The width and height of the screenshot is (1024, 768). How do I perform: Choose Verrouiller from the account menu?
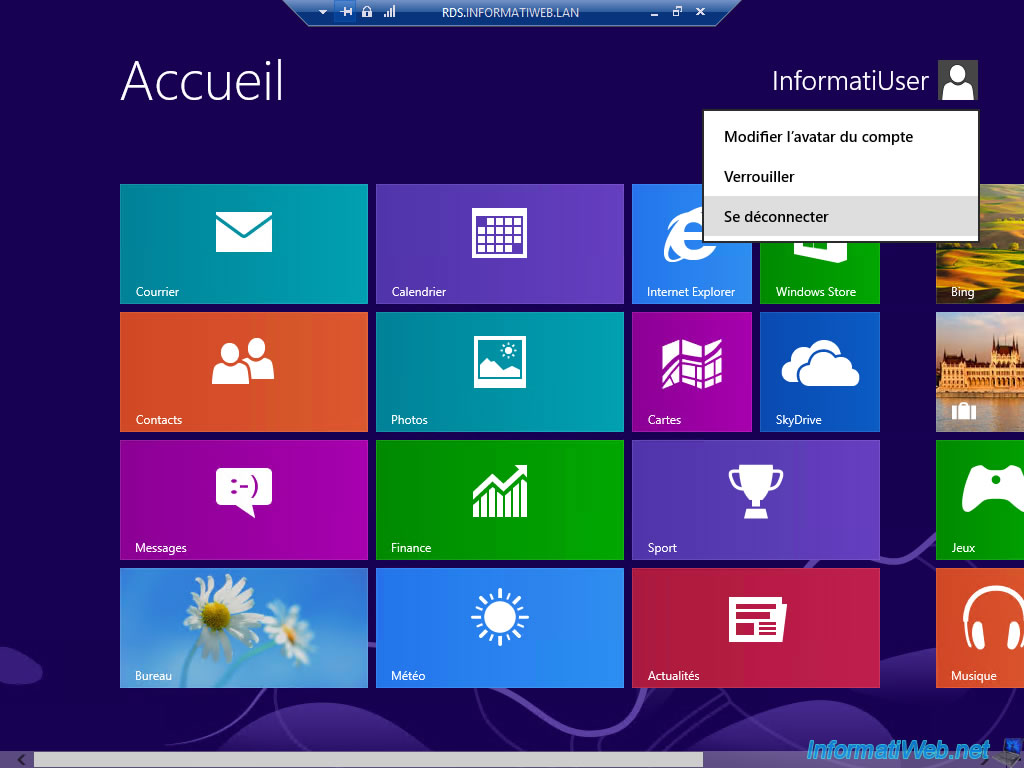click(840, 177)
